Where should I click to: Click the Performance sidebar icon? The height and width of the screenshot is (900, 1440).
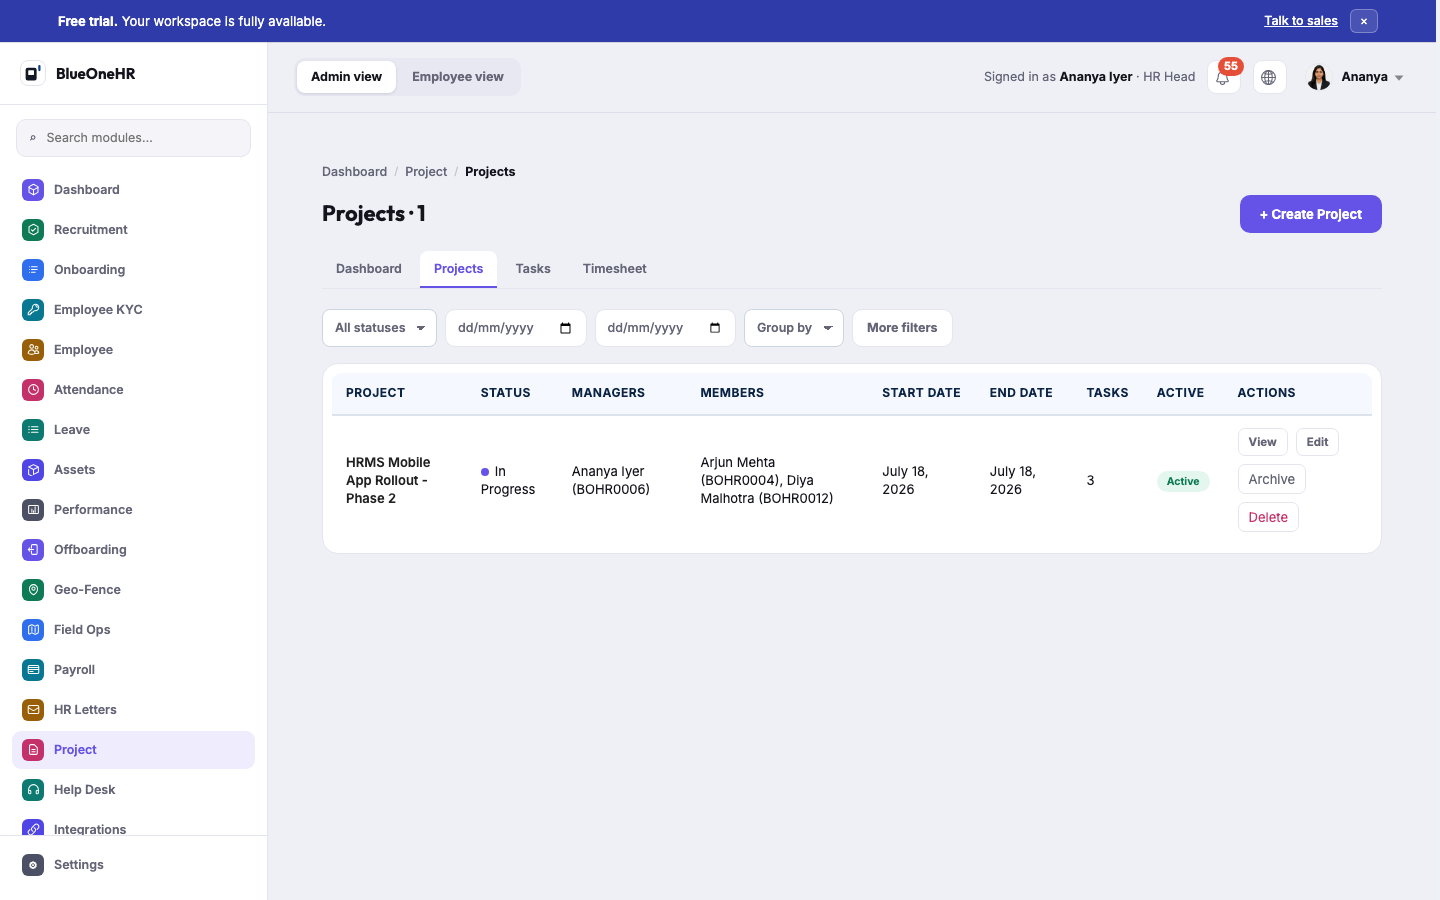pyautogui.click(x=33, y=510)
